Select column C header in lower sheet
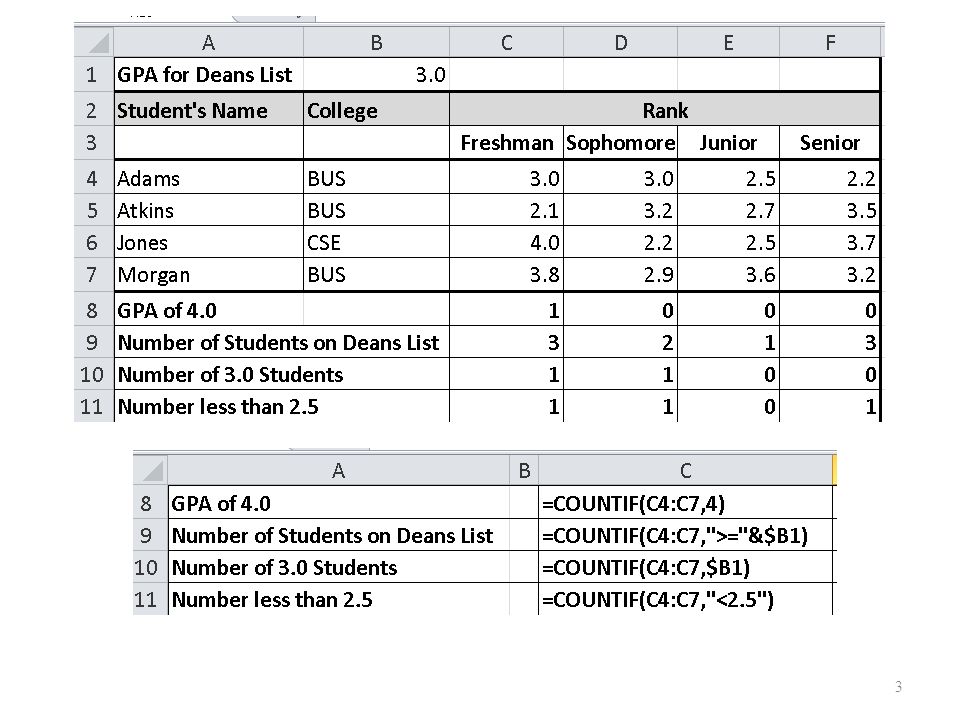This screenshot has width=960, height=720. tap(686, 471)
